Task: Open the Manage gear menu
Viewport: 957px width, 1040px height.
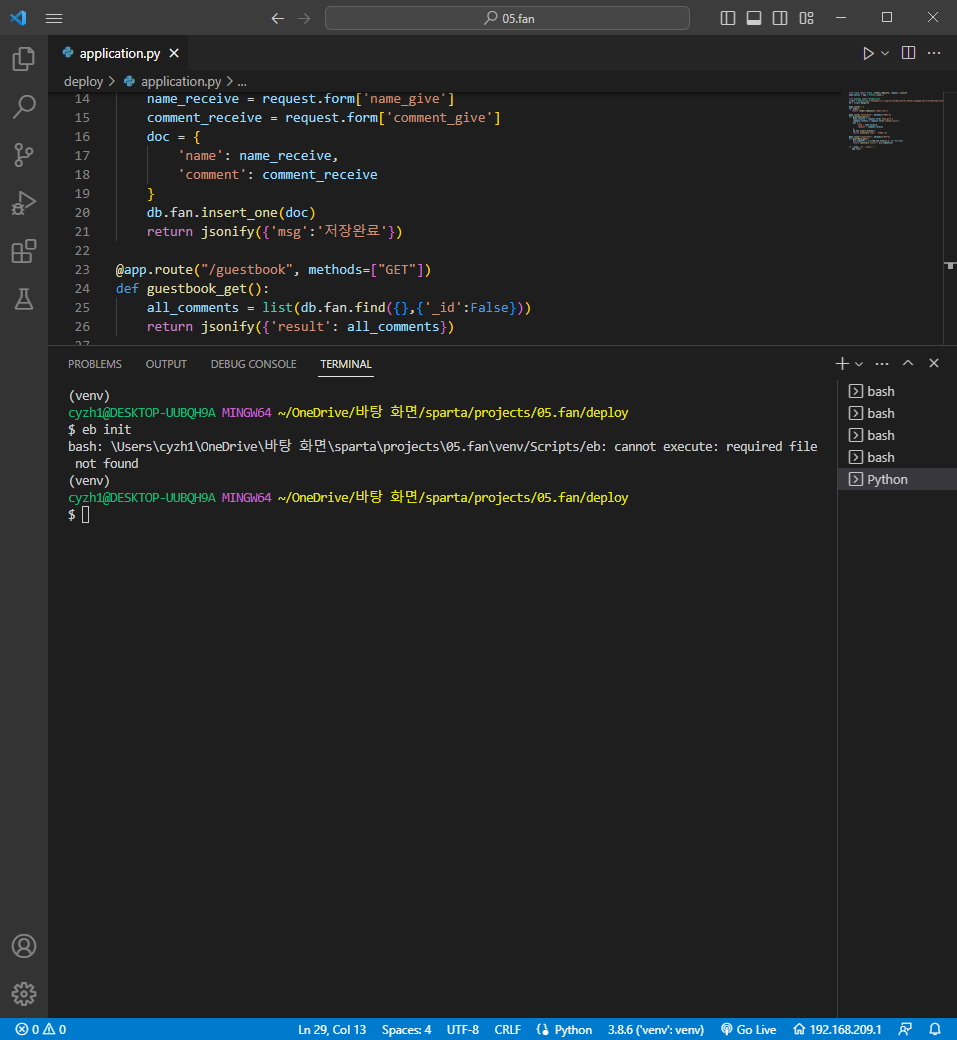Action: 24,994
